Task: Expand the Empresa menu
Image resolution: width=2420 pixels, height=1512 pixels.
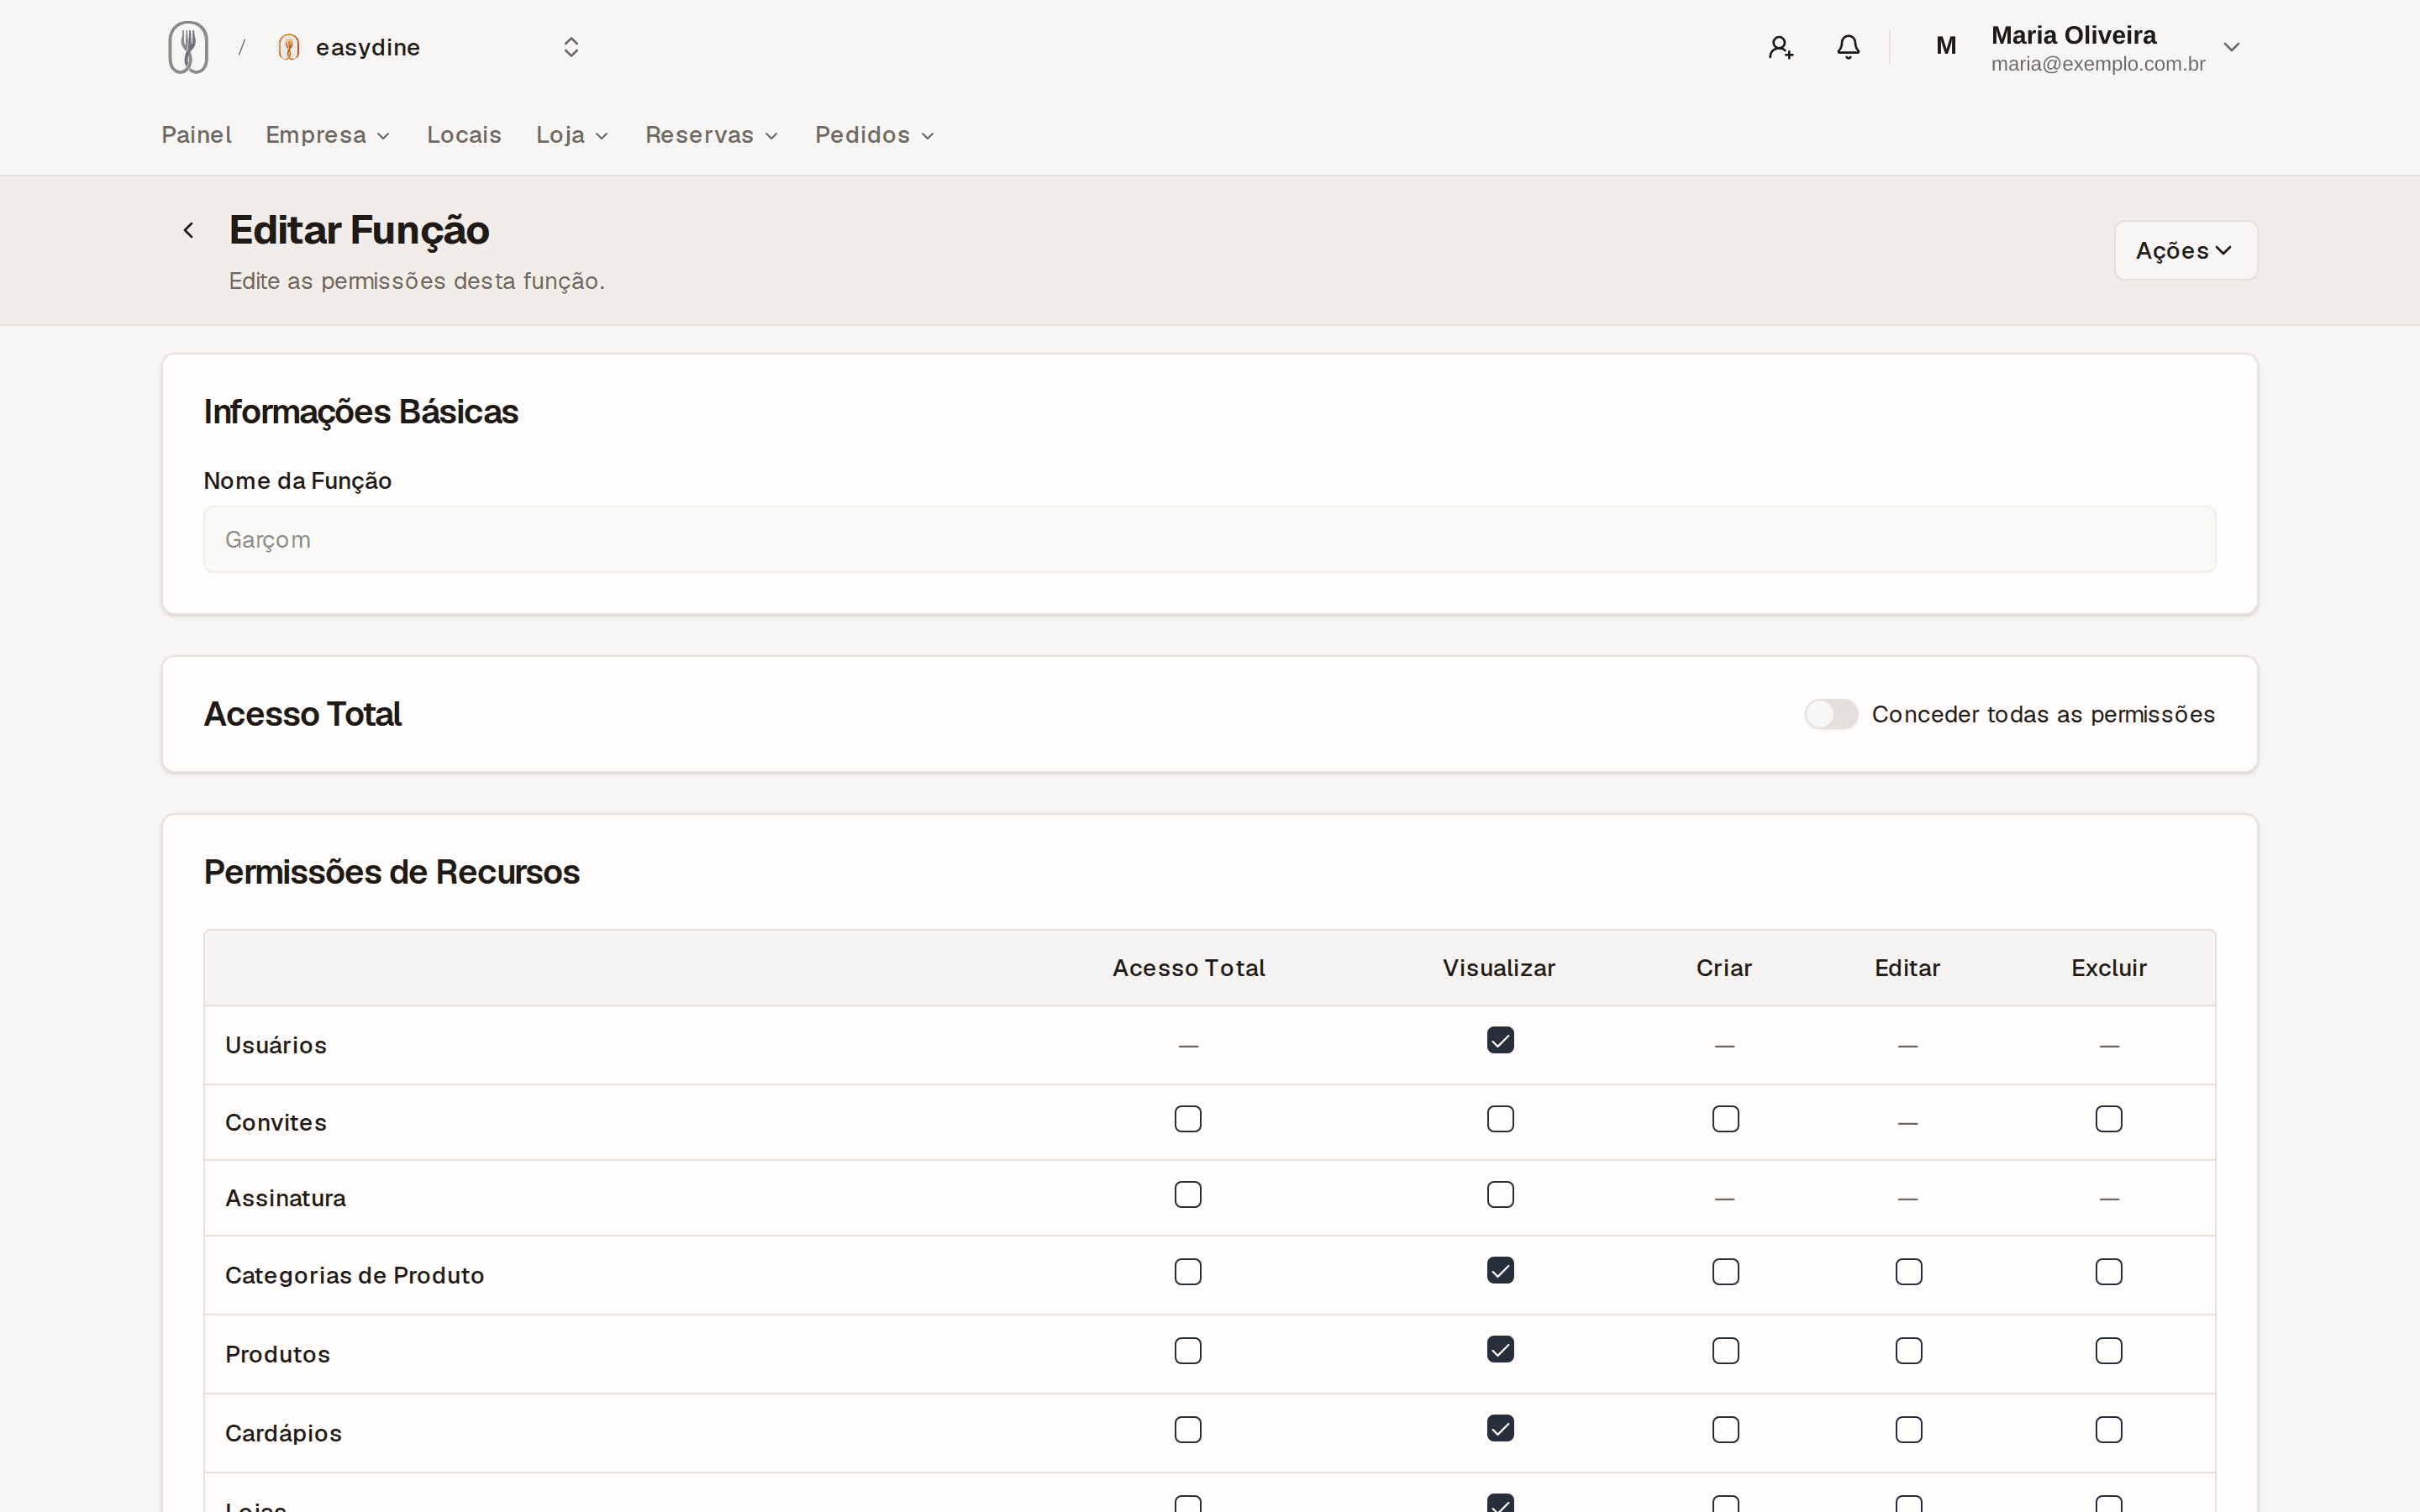Action: click(x=328, y=135)
